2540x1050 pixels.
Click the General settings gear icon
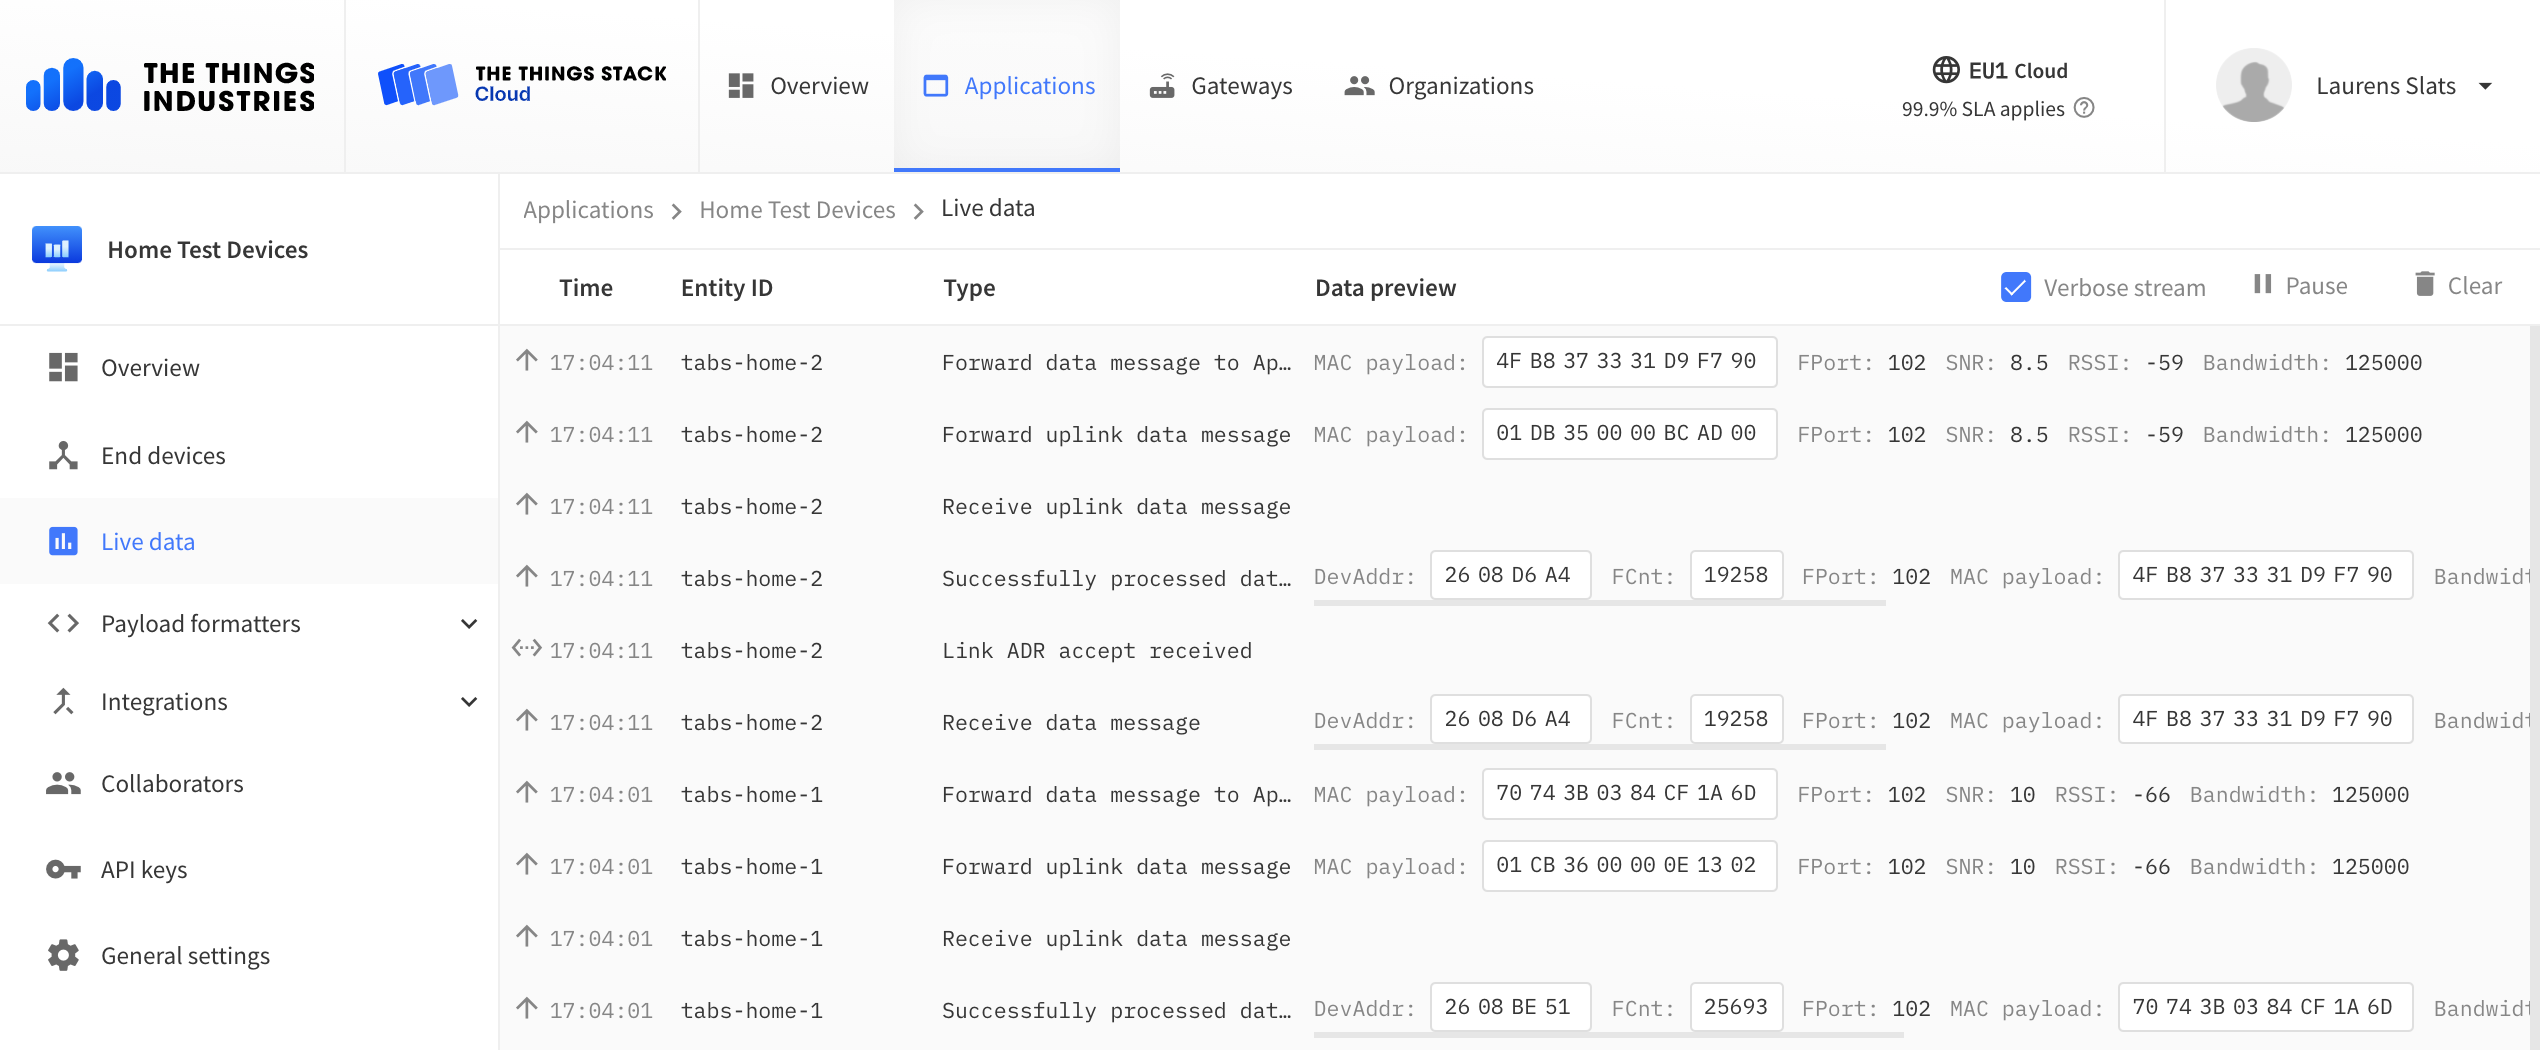coord(63,956)
